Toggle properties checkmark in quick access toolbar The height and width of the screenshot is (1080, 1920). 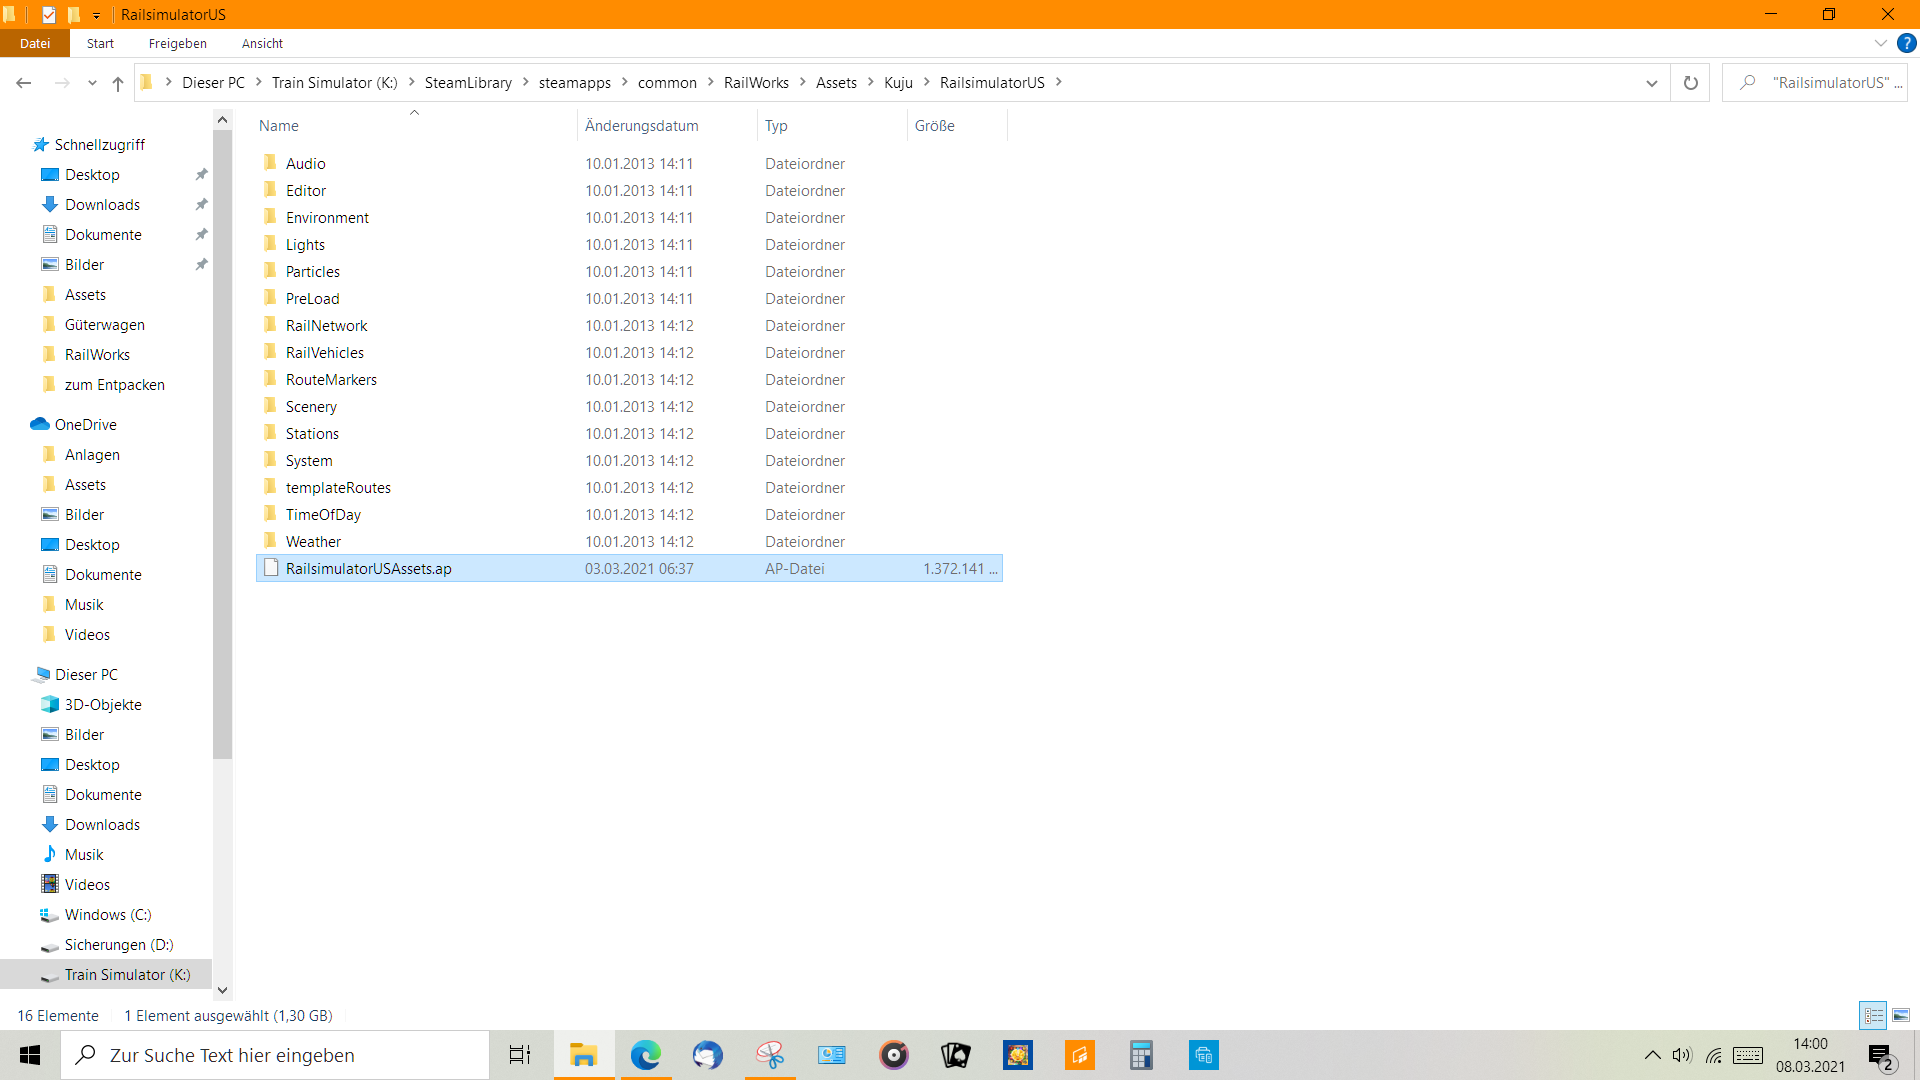tap(49, 15)
